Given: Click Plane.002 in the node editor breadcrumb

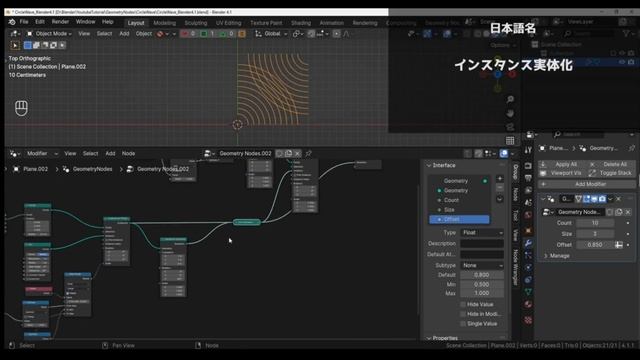Looking at the screenshot, I should [x=36, y=169].
